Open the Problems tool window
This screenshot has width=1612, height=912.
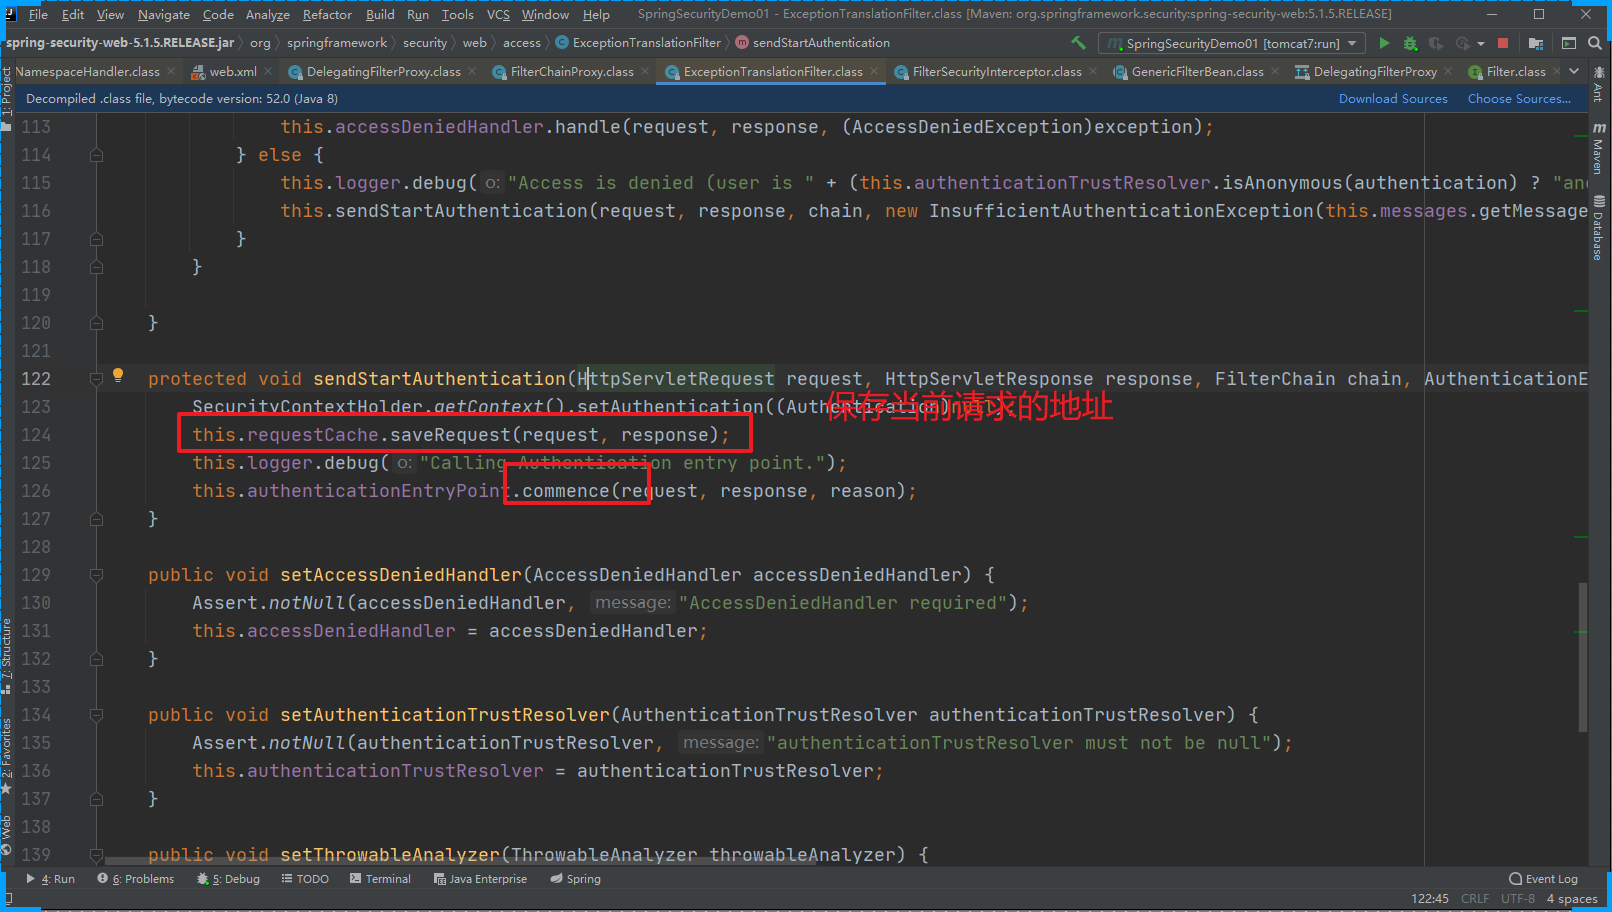[136, 879]
